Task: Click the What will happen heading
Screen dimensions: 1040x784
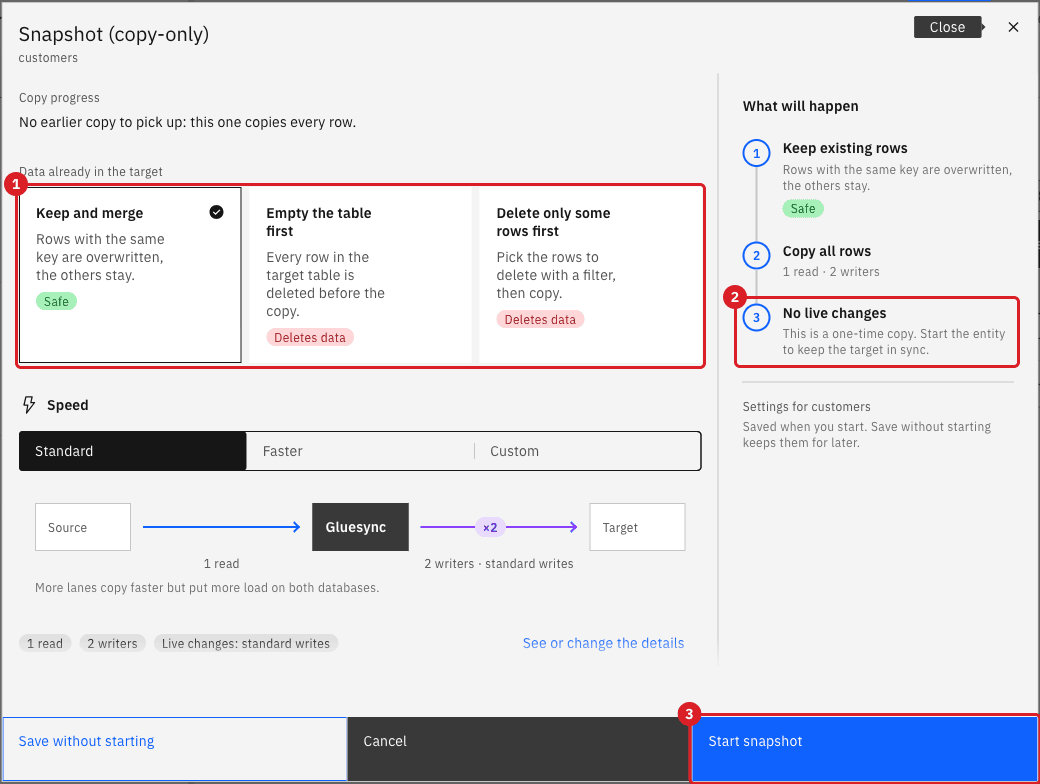Action: tap(801, 106)
